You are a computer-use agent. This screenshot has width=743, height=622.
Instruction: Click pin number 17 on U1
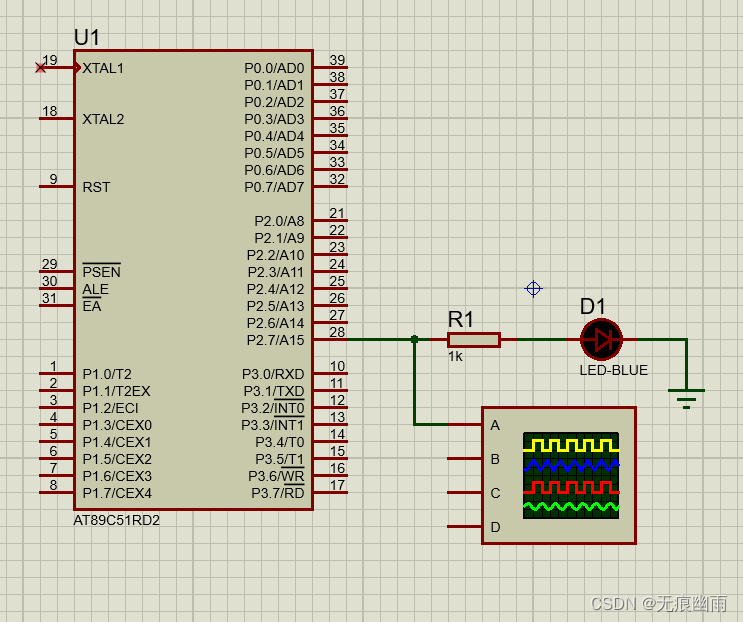tap(337, 485)
